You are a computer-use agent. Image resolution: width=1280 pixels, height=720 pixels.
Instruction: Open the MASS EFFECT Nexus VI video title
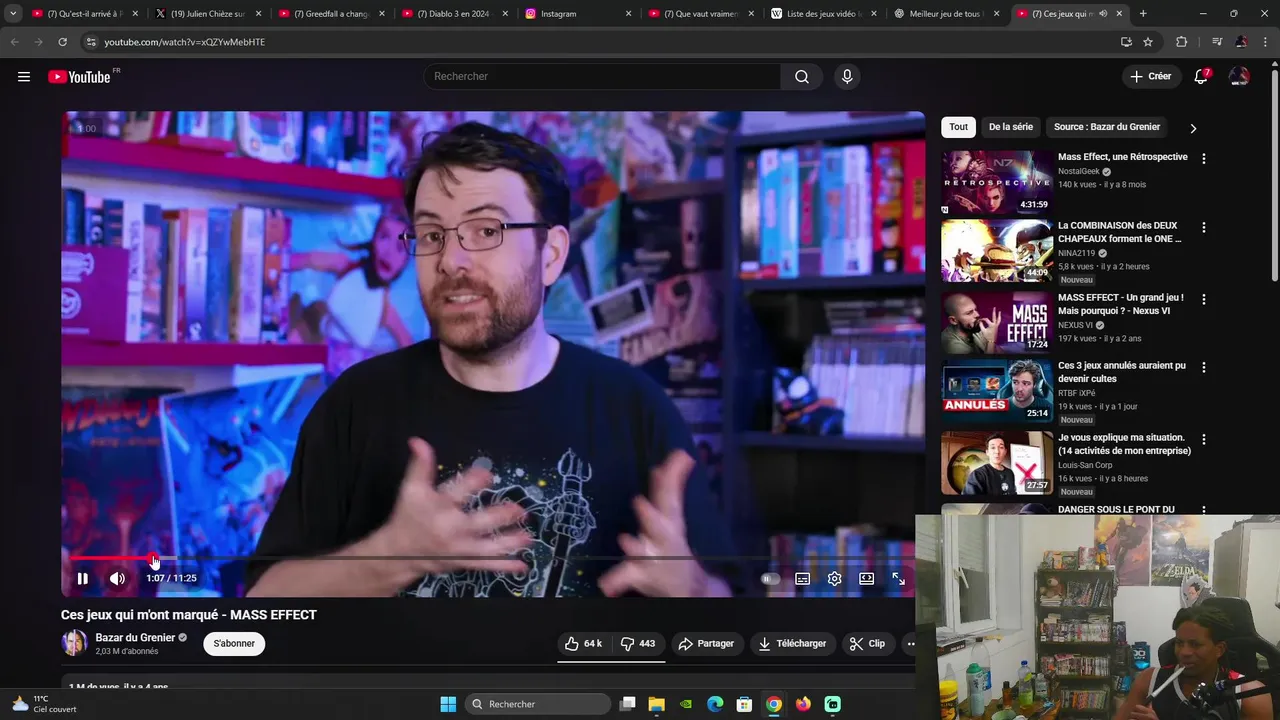pos(1120,304)
